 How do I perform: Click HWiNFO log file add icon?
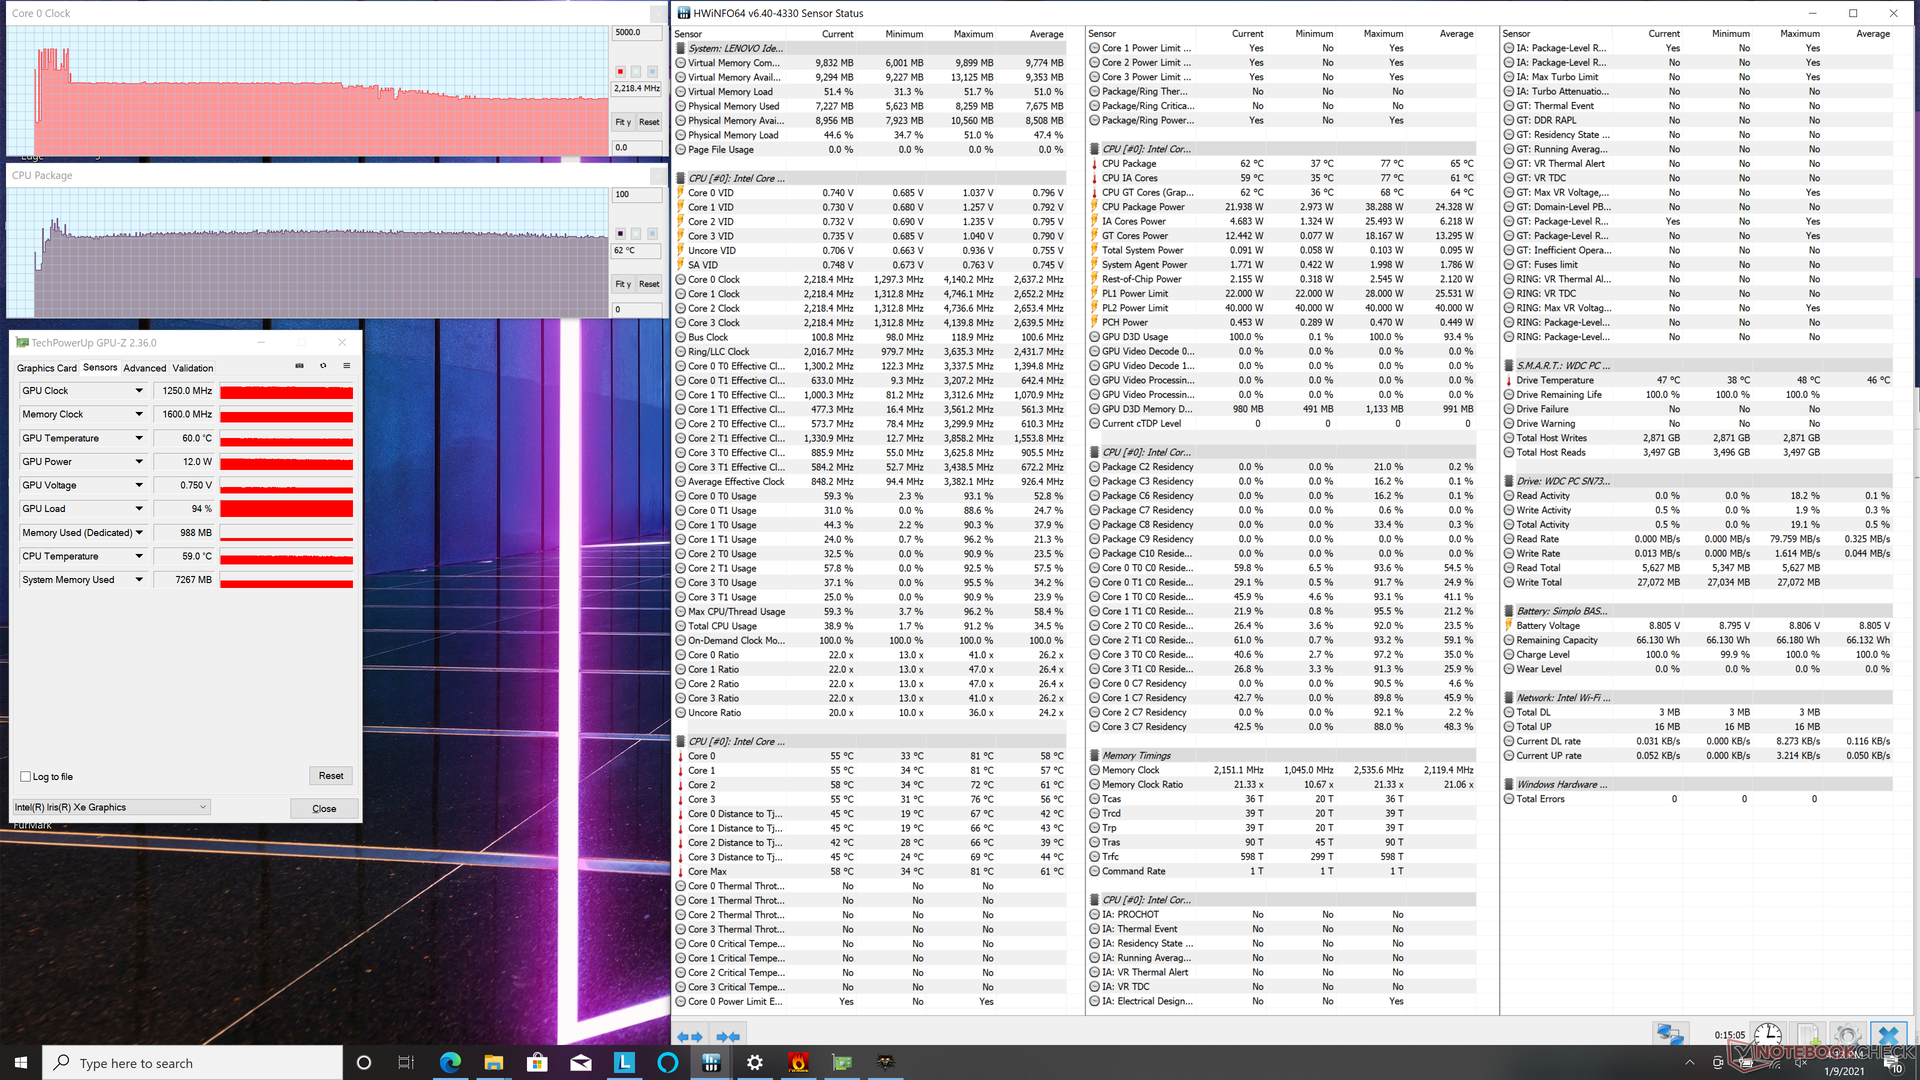tap(1808, 1035)
